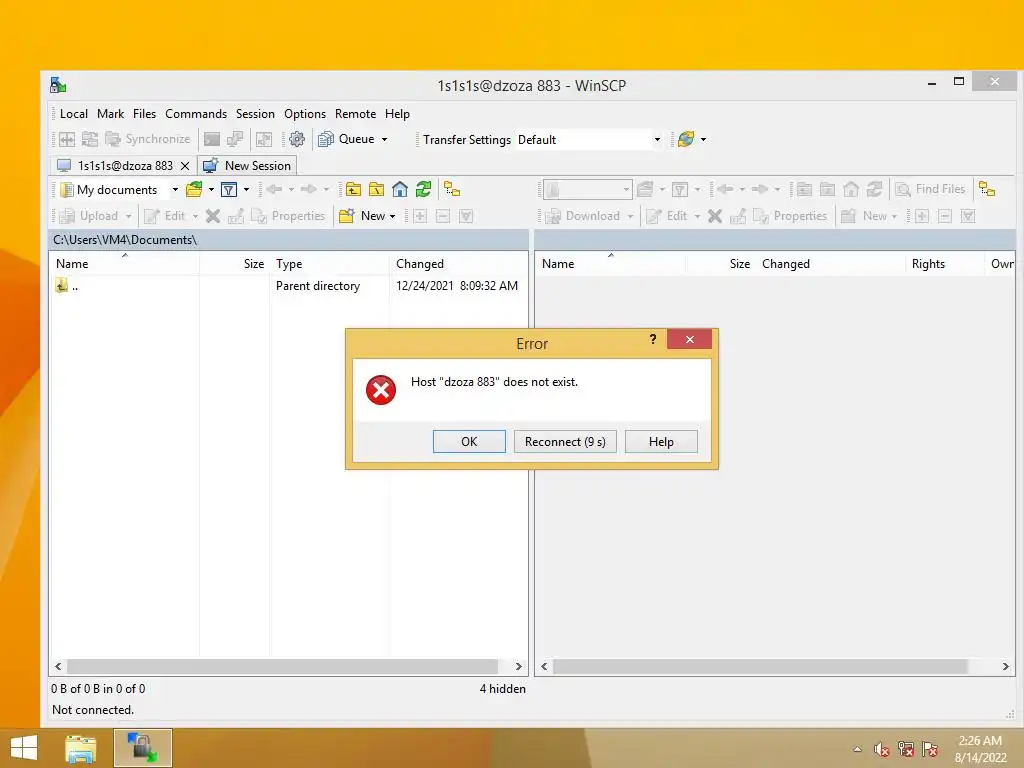
Task: Click the Queue toolbar icon
Action: click(x=325, y=139)
